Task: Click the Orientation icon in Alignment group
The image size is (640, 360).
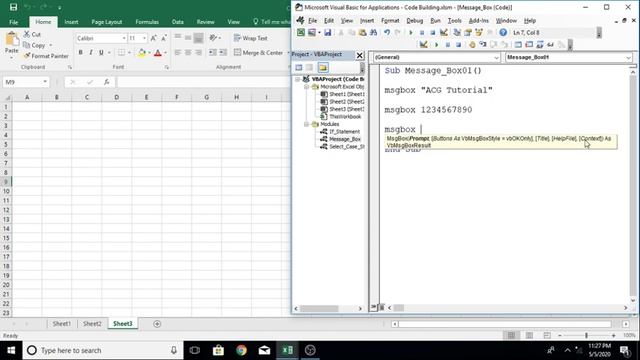Action: (213, 38)
